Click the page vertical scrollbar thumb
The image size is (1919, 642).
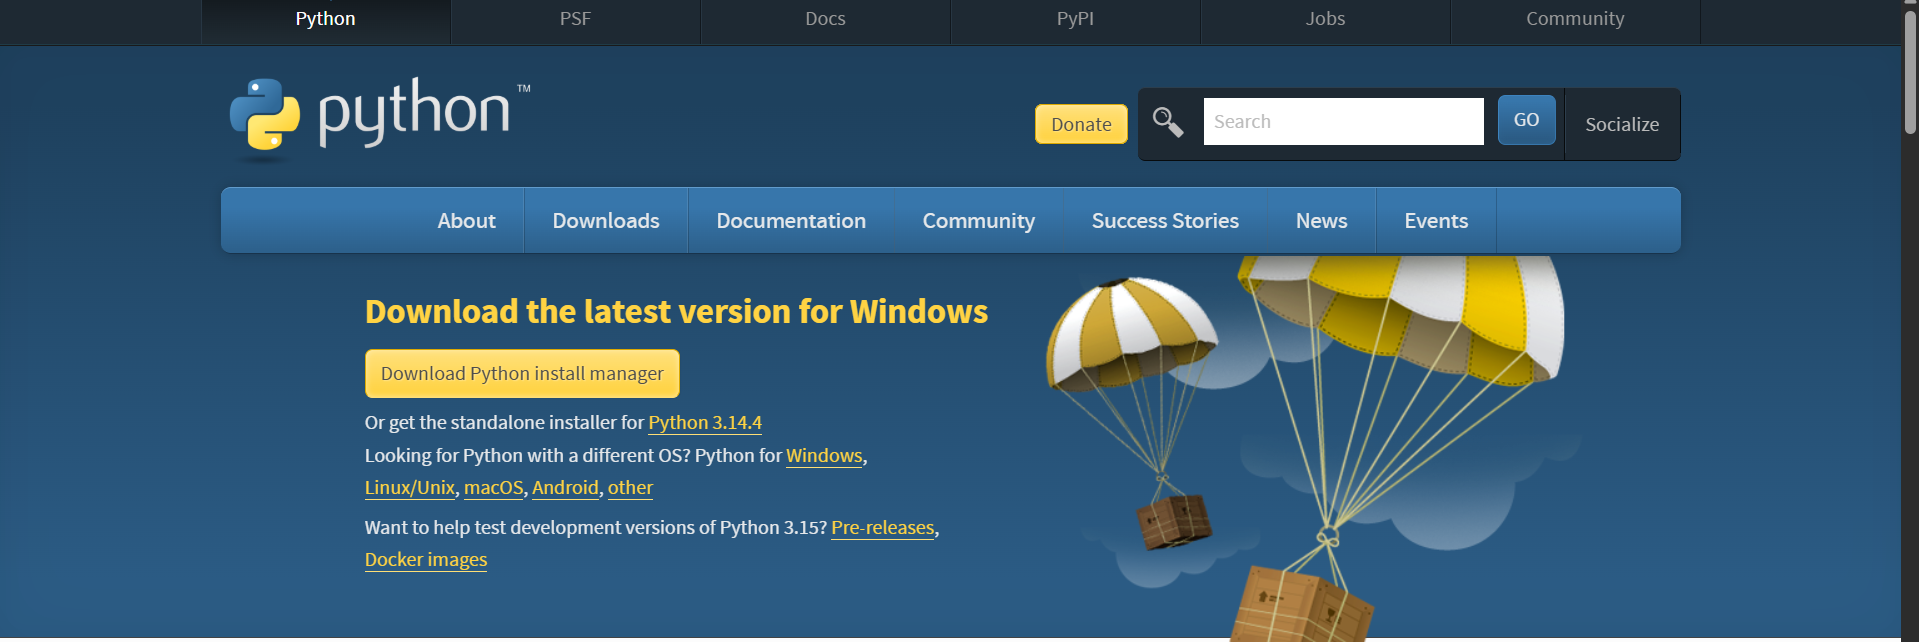click(x=1910, y=72)
